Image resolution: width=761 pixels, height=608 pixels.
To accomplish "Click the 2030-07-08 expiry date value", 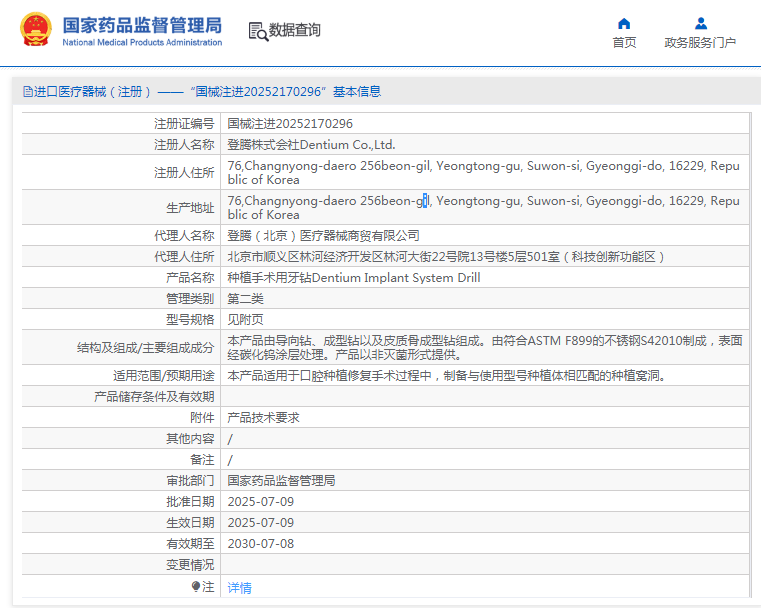I will coord(260,543).
